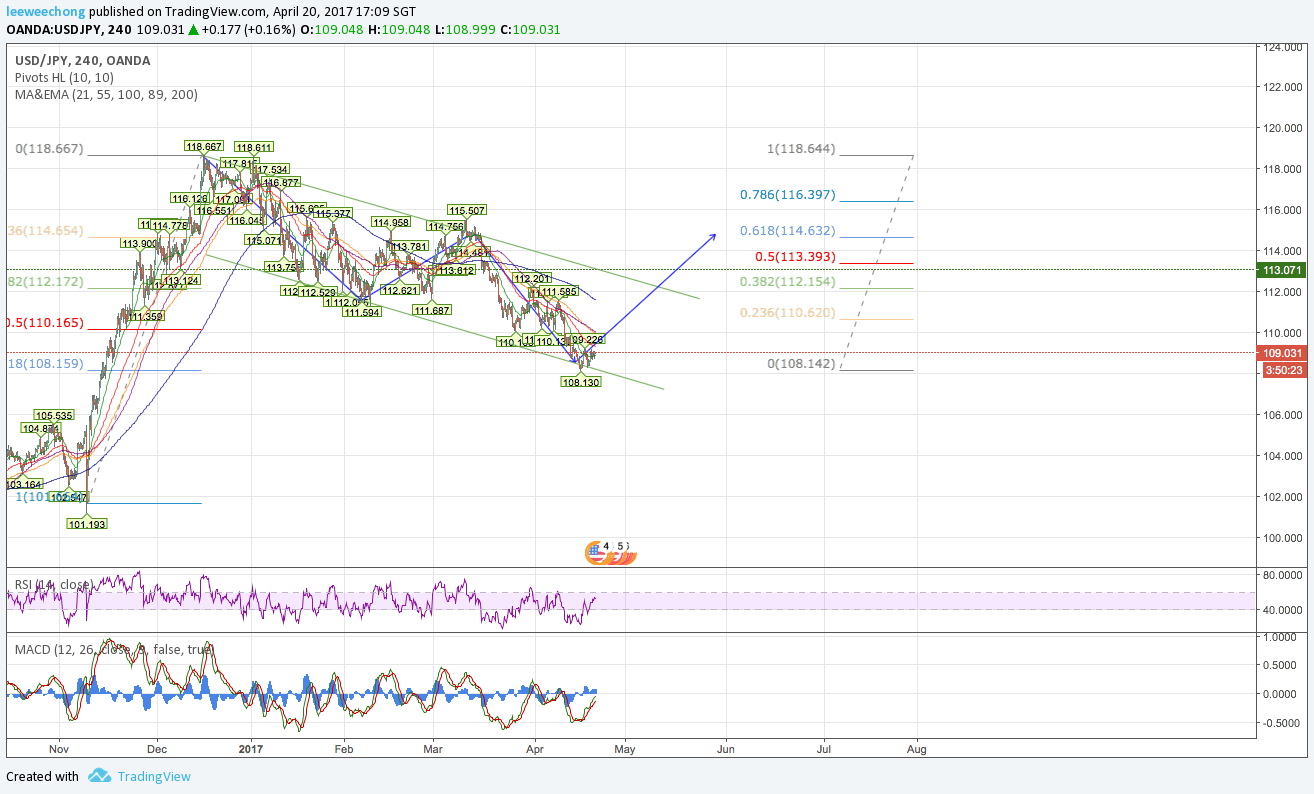
Task: Click the 118.611 pivot high label
Action: pos(254,146)
